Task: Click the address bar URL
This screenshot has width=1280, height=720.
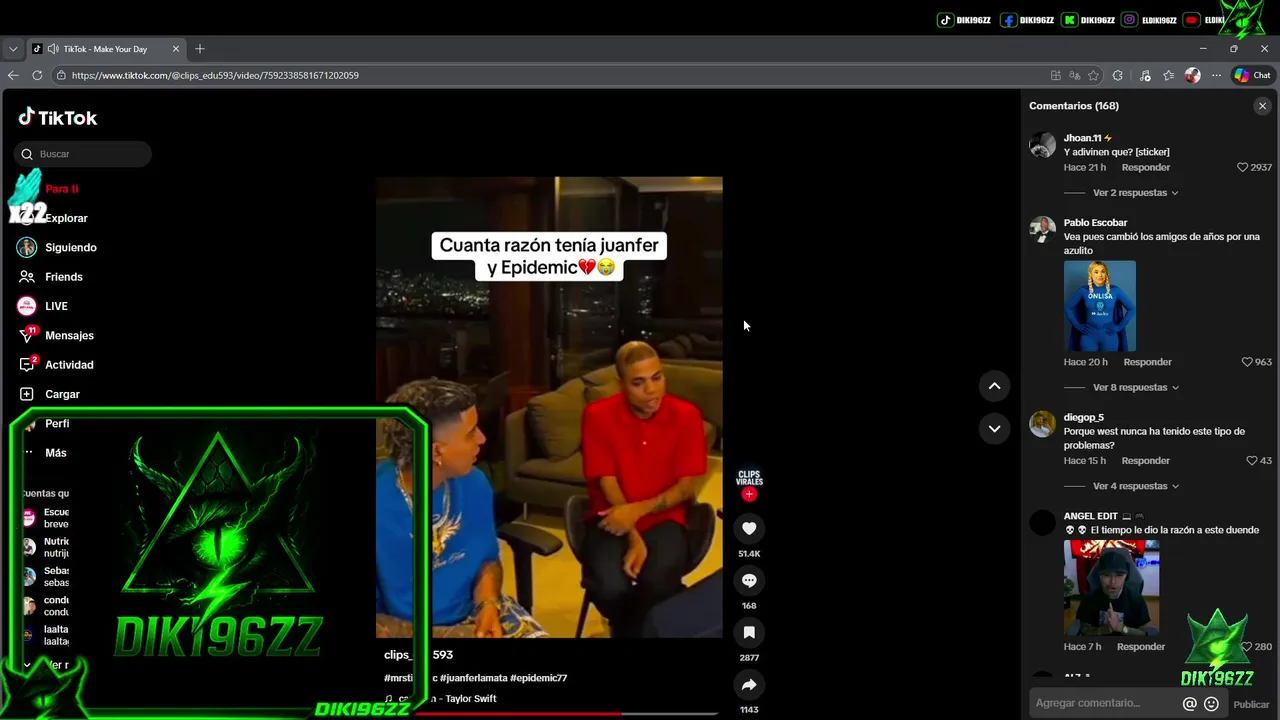Action: (215, 75)
